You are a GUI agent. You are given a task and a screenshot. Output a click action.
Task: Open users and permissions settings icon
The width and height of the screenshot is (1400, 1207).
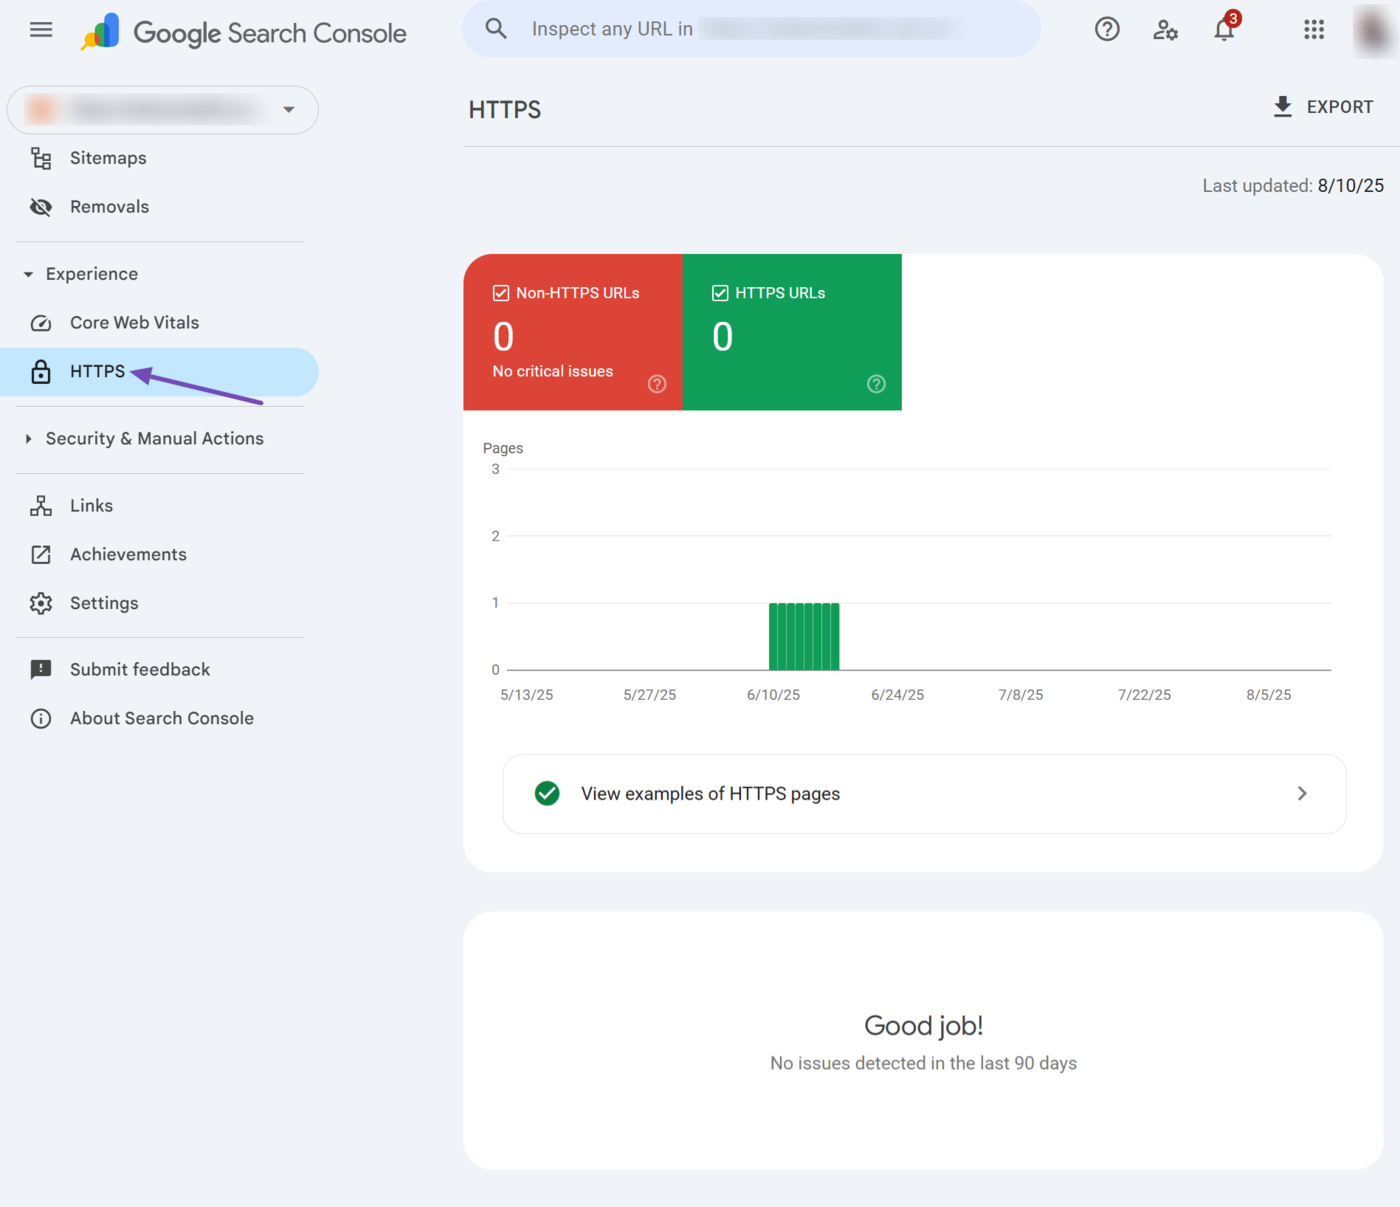[1165, 30]
